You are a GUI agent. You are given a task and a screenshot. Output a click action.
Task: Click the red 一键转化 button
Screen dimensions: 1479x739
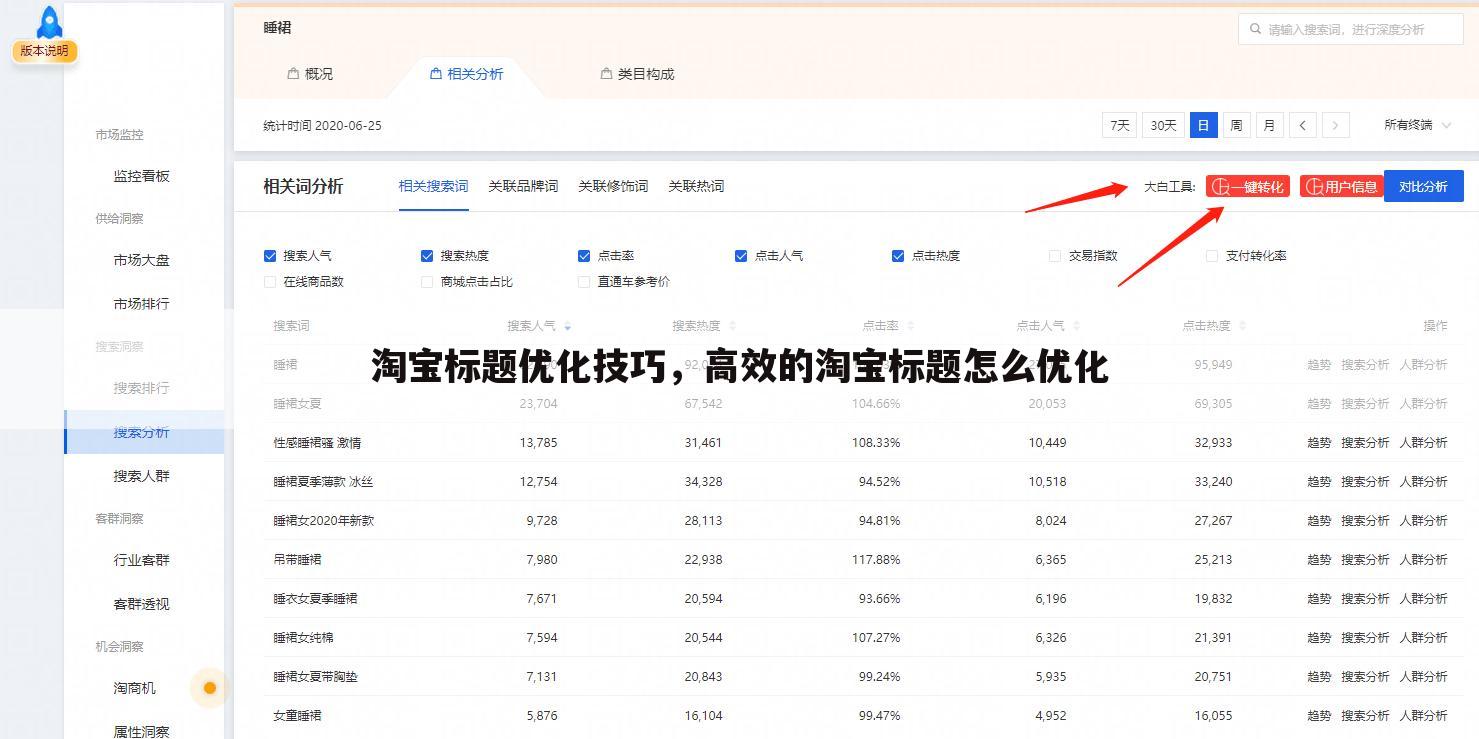pyautogui.click(x=1248, y=186)
